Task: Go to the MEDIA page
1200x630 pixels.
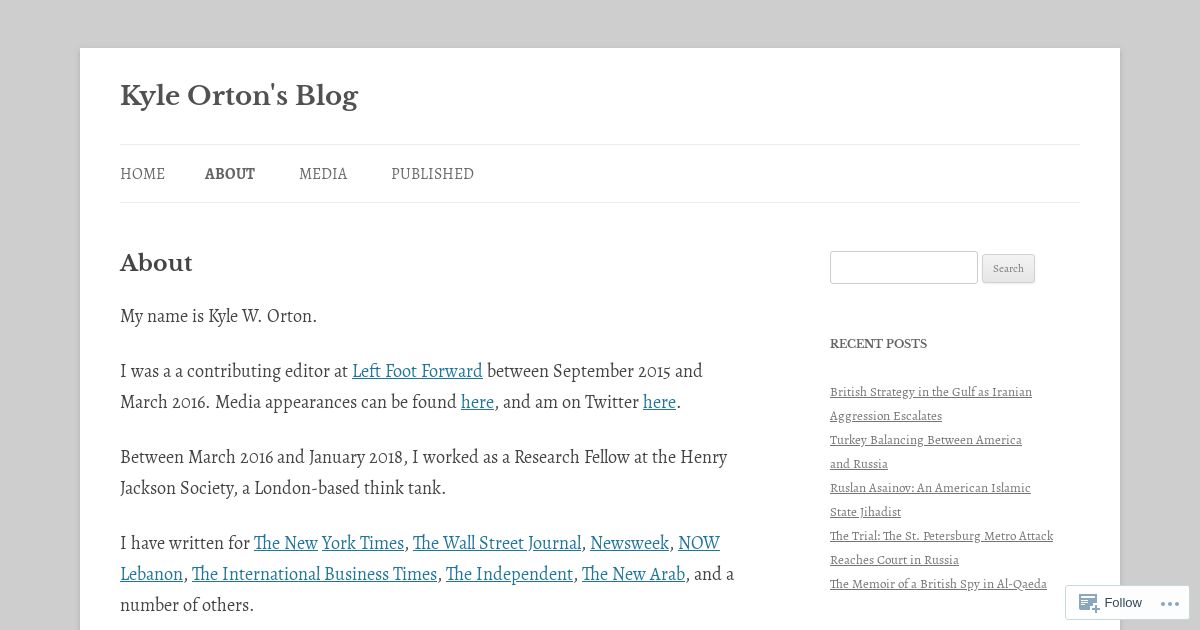Action: click(x=323, y=174)
